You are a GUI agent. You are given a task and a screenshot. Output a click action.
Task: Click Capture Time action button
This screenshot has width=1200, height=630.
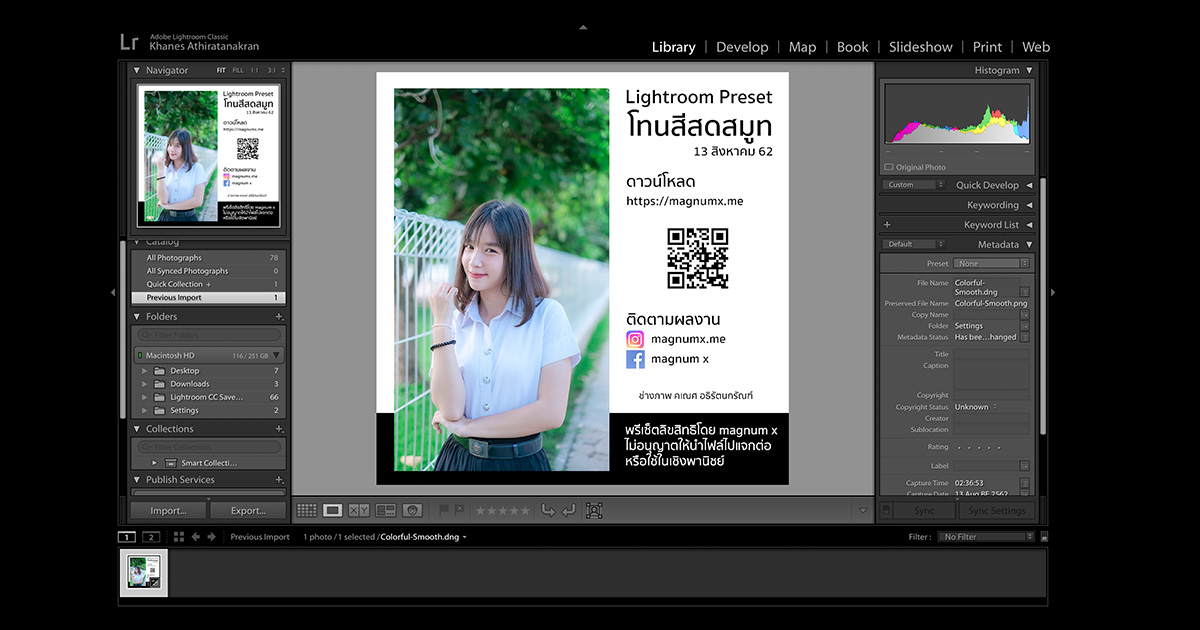click(1025, 483)
